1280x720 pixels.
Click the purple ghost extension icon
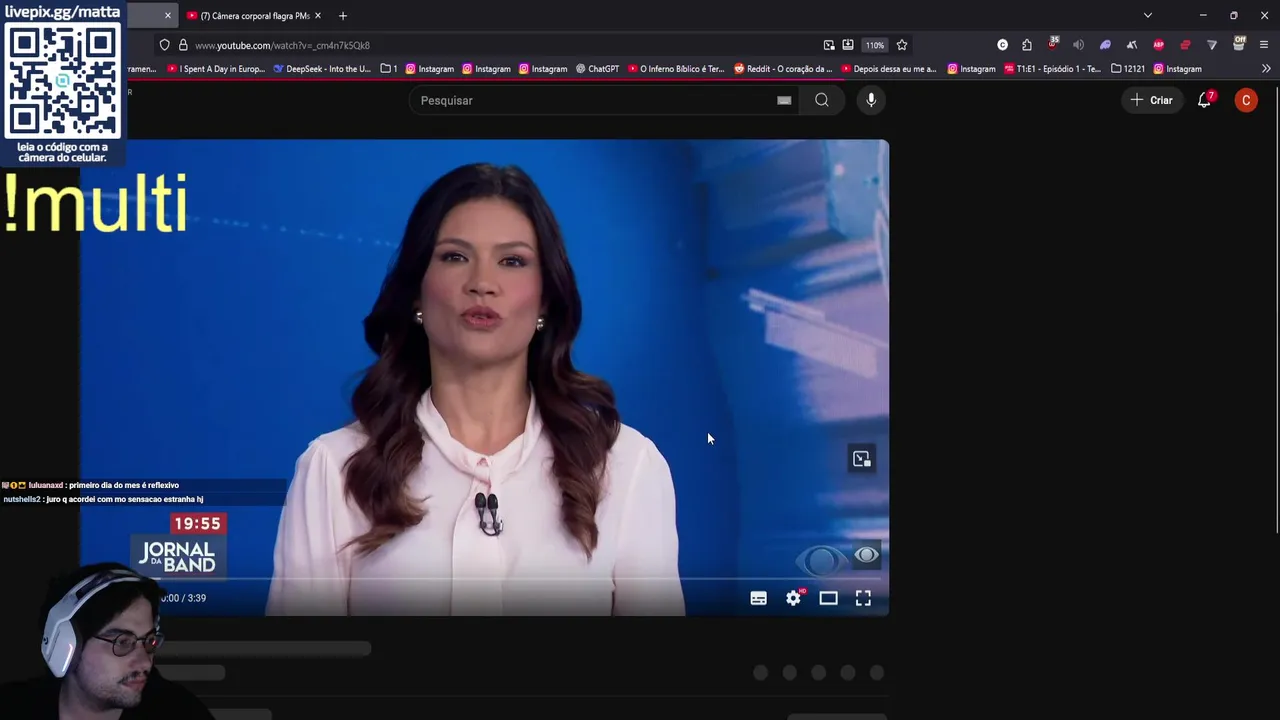(x=1105, y=45)
